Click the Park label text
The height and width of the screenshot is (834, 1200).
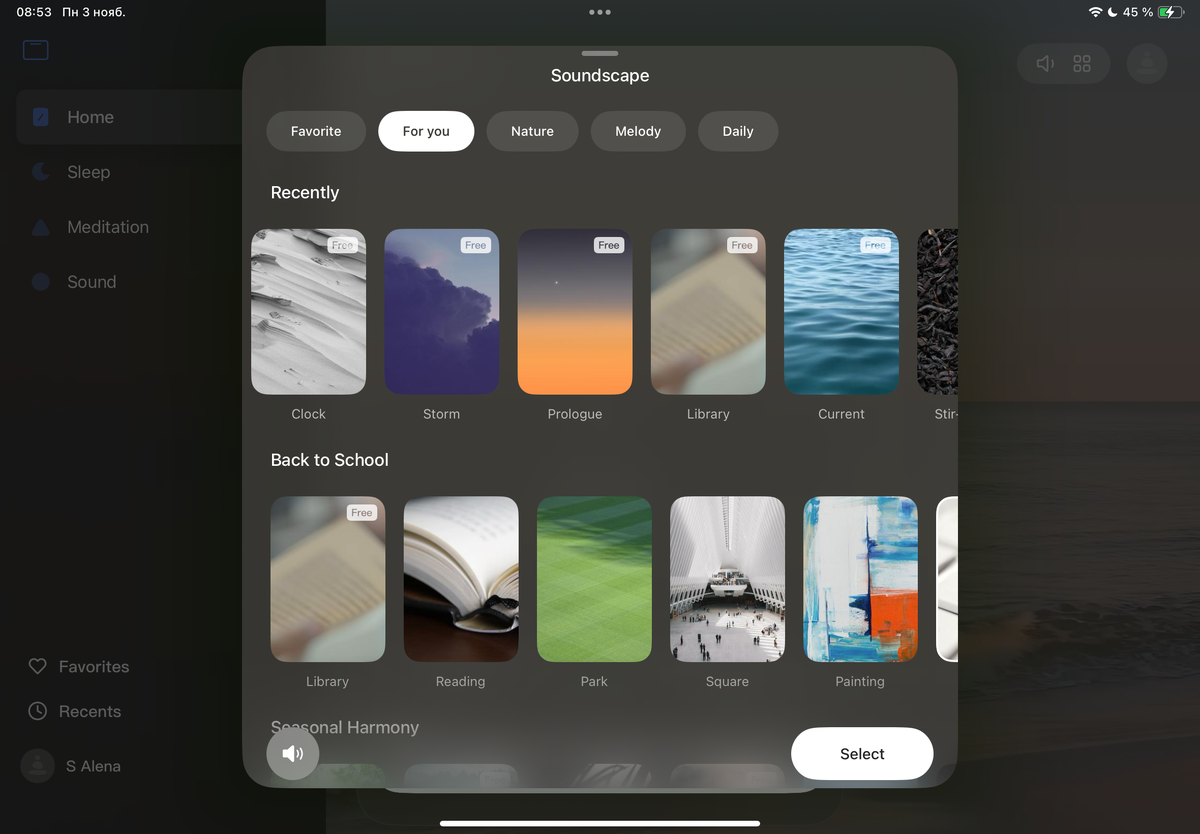click(x=594, y=681)
